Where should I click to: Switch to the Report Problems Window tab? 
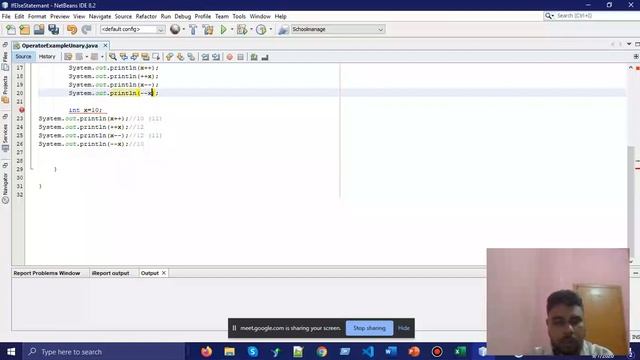pyautogui.click(x=47, y=273)
